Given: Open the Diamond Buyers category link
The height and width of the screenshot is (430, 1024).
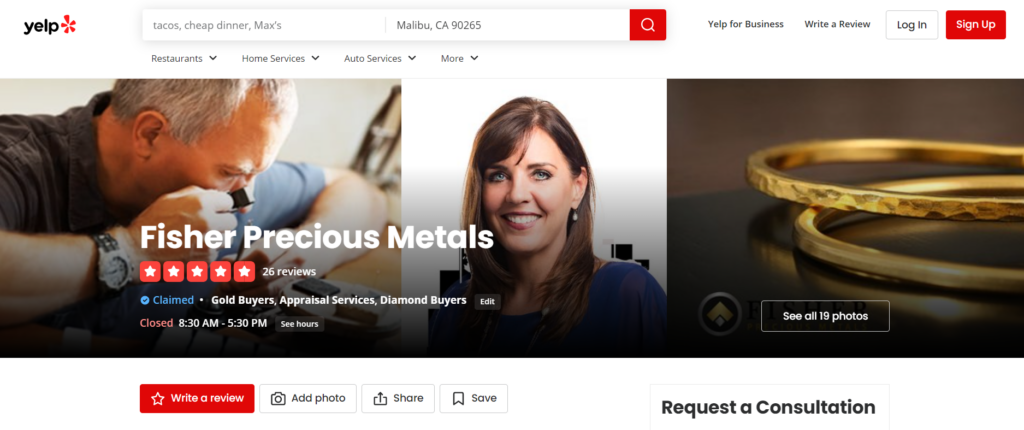Looking at the screenshot, I should tap(423, 301).
